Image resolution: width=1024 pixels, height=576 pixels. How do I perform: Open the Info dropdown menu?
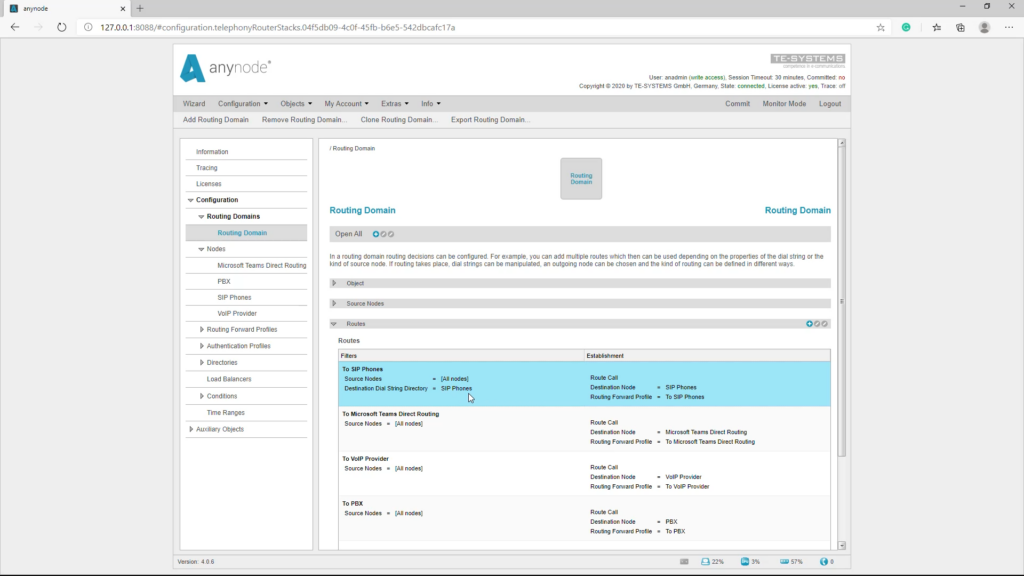[x=430, y=104]
